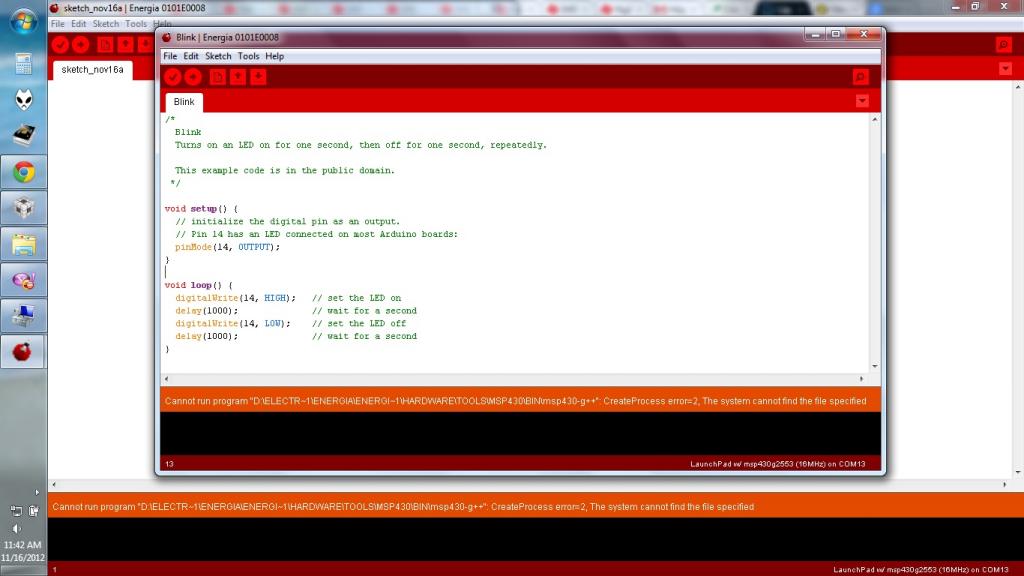Click left arrow of sketch_nov16a horizontal scrollbar
Viewport: 1024px width, 576px height.
click(54, 485)
